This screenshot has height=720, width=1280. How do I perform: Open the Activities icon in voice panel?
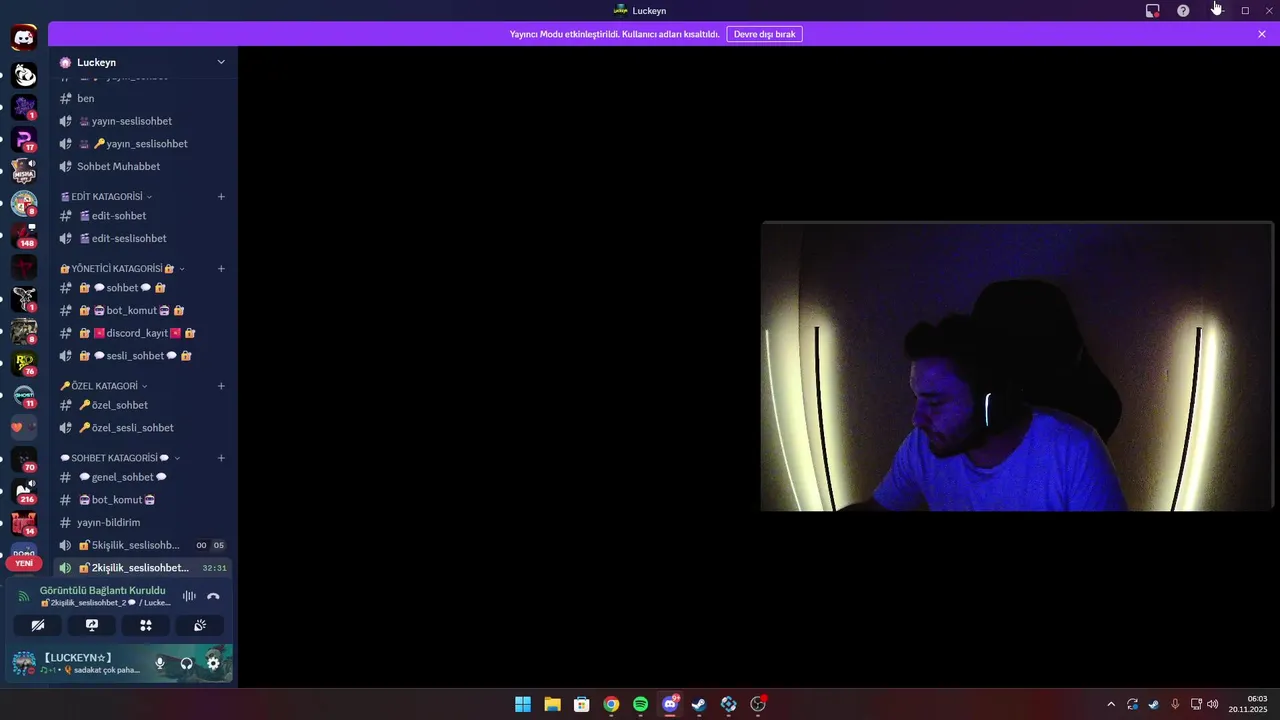coord(146,625)
